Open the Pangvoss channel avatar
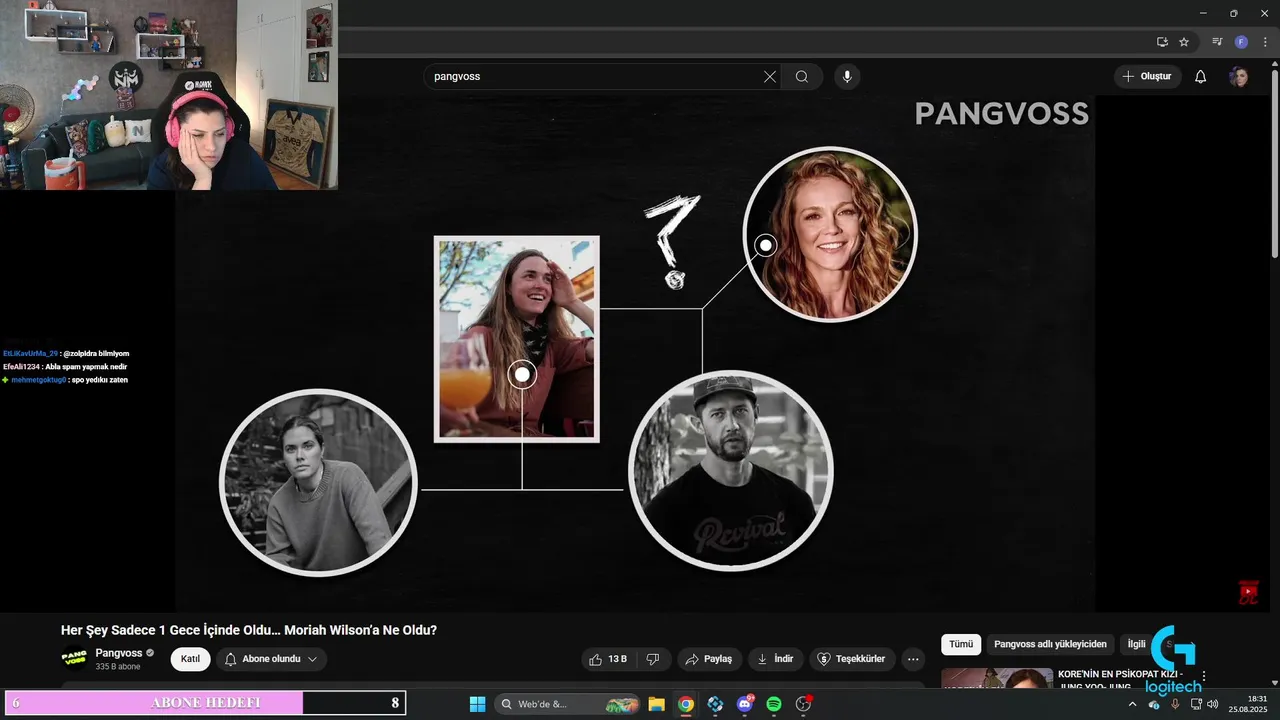This screenshot has width=1280, height=720. click(x=74, y=658)
